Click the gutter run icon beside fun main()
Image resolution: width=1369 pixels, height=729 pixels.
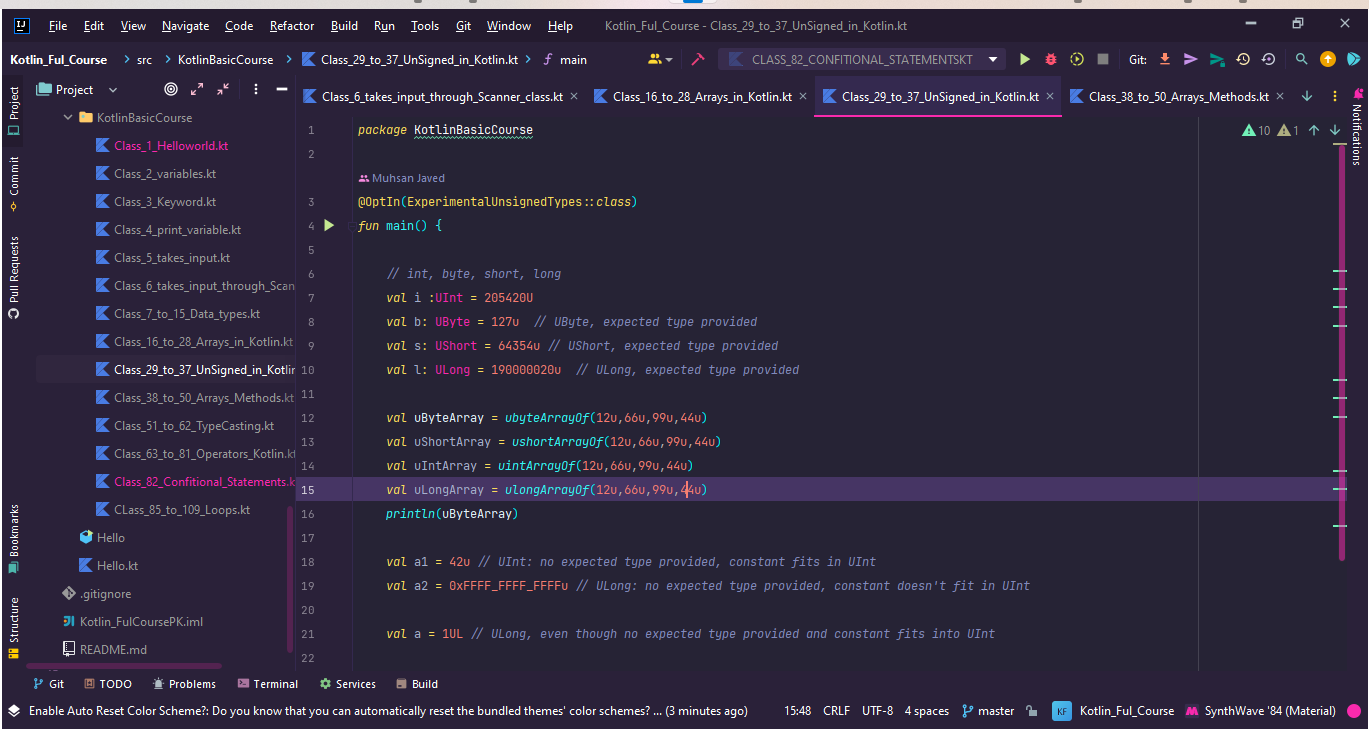coord(329,226)
